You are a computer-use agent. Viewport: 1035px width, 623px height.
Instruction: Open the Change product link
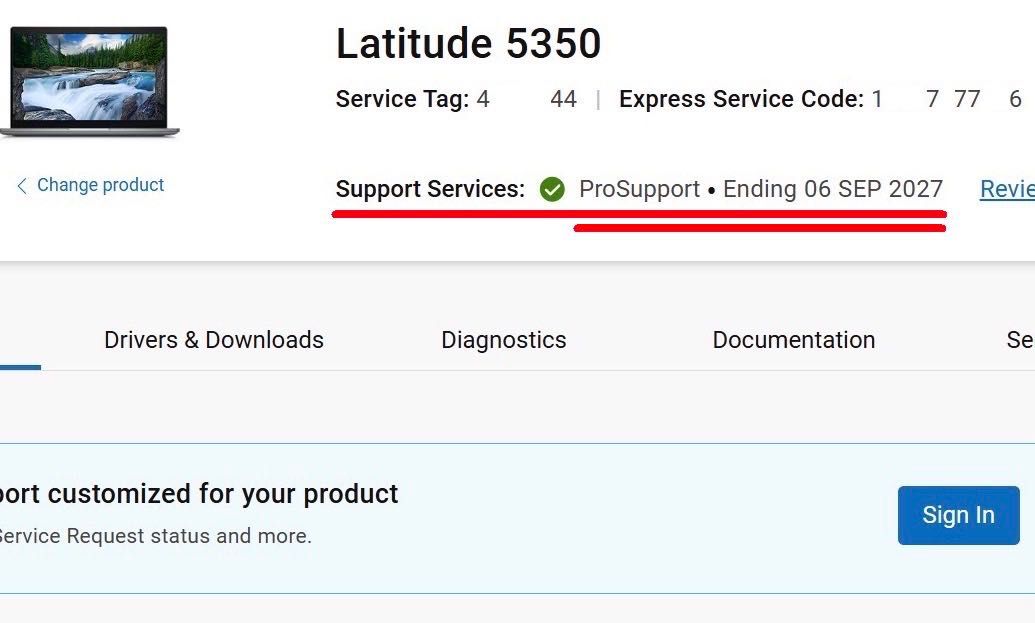pyautogui.click(x=100, y=185)
